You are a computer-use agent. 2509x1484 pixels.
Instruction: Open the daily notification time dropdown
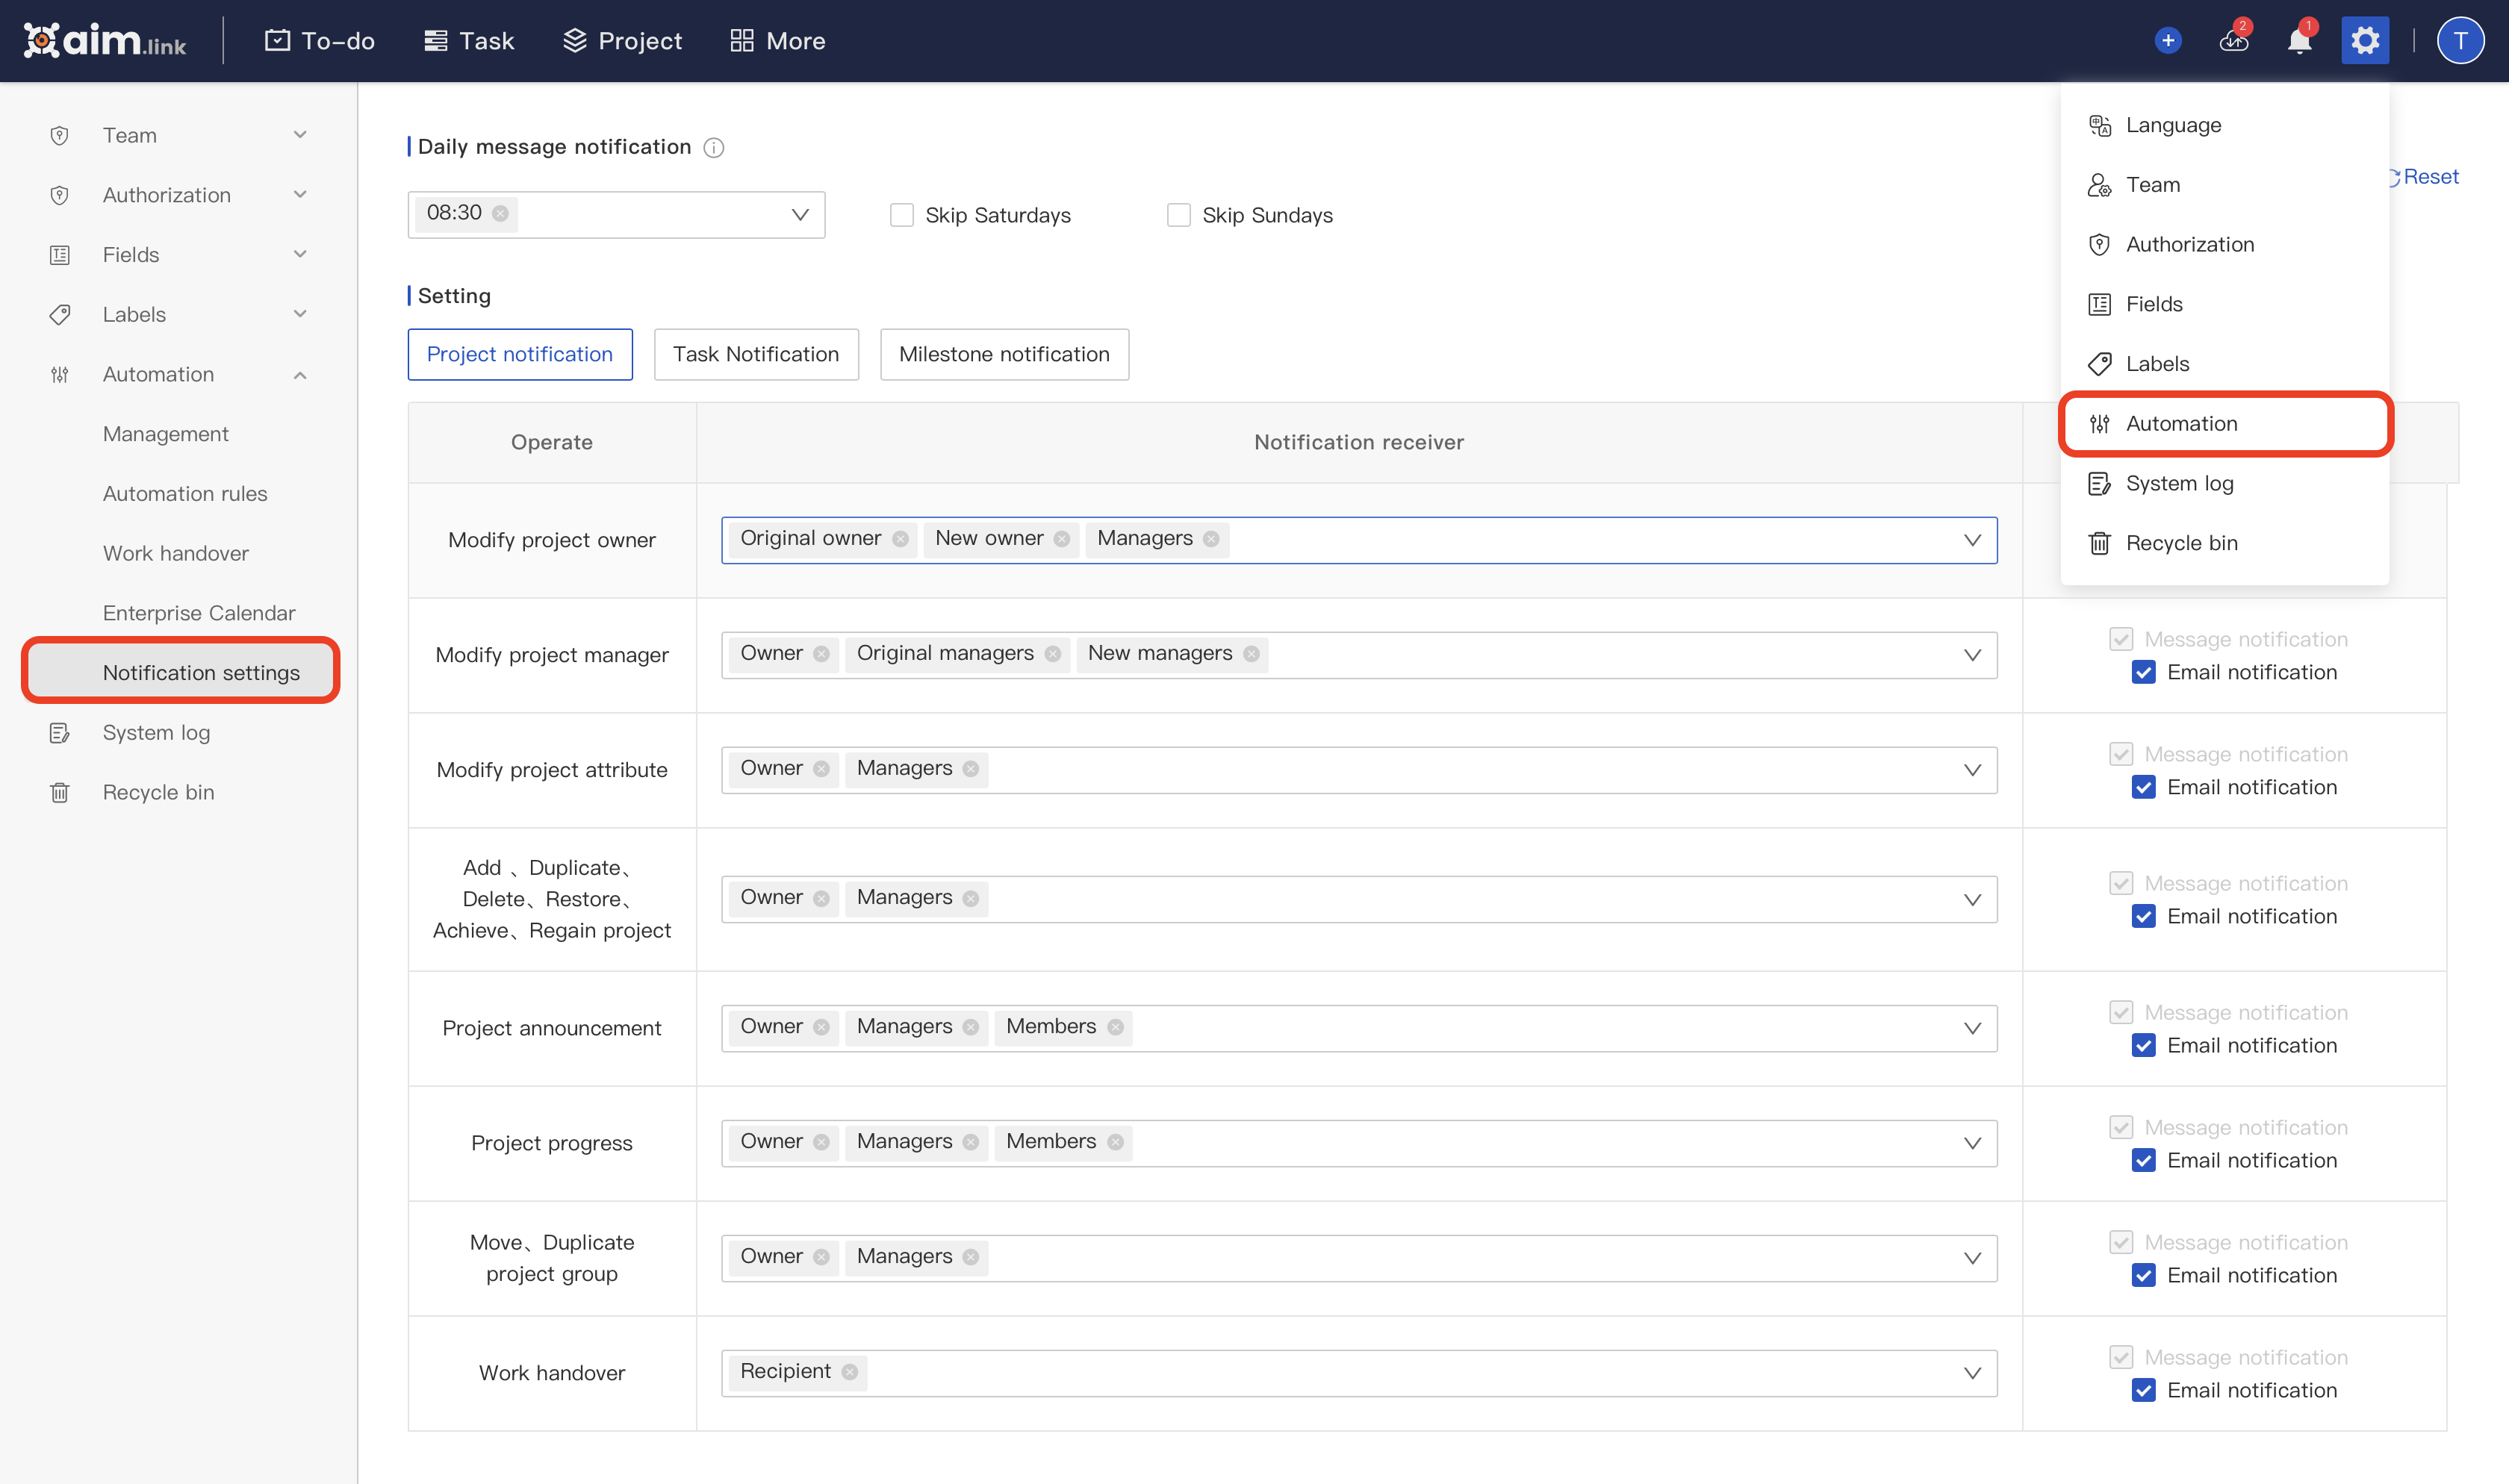pos(799,215)
